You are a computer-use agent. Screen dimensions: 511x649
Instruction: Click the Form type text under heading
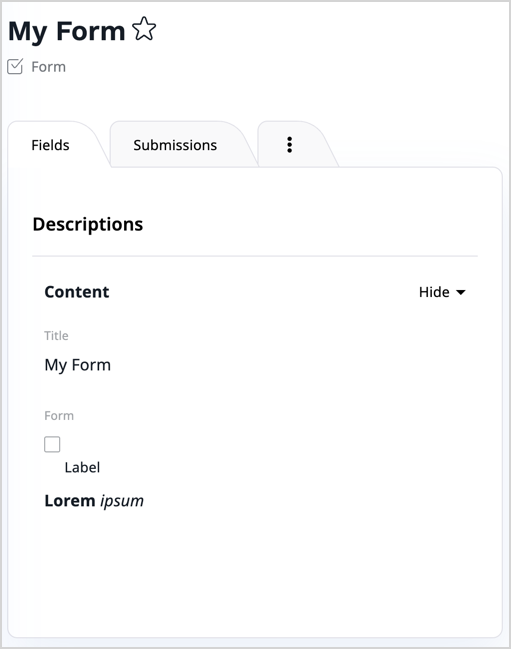tap(48, 67)
